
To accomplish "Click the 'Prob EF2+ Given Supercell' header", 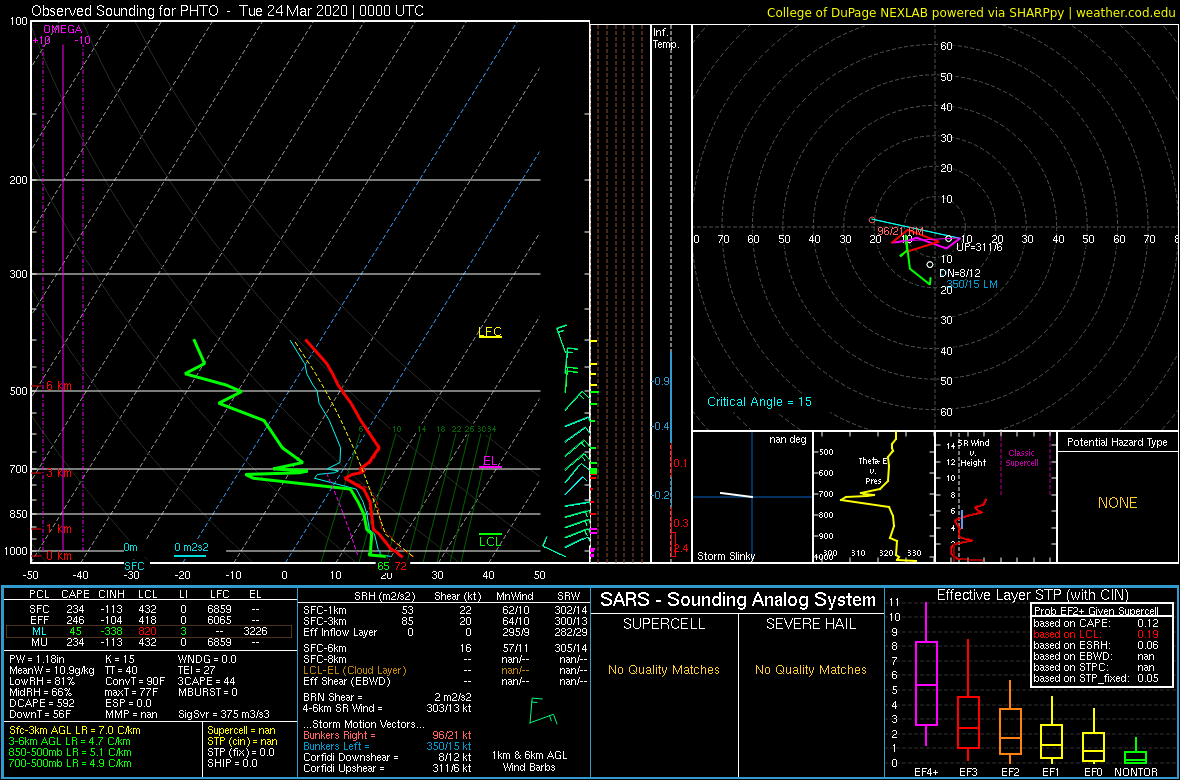I will (x=1094, y=611).
